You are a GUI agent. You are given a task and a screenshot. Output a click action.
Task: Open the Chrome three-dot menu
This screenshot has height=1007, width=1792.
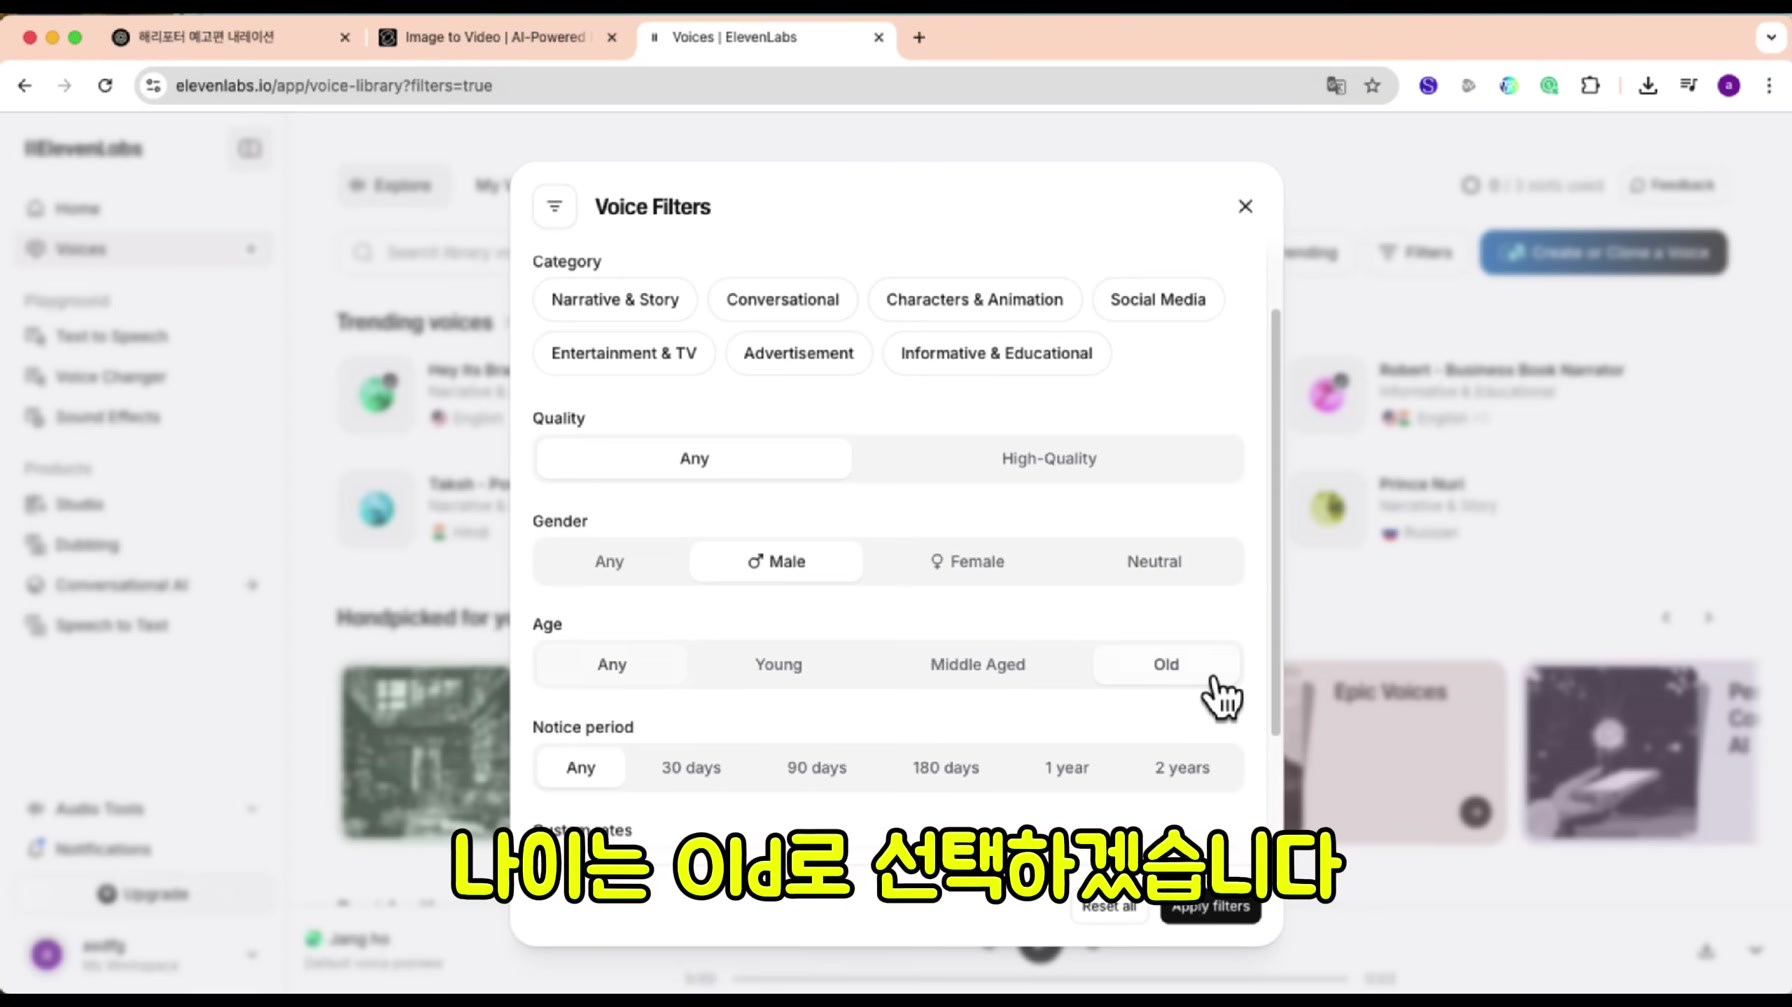click(1769, 86)
